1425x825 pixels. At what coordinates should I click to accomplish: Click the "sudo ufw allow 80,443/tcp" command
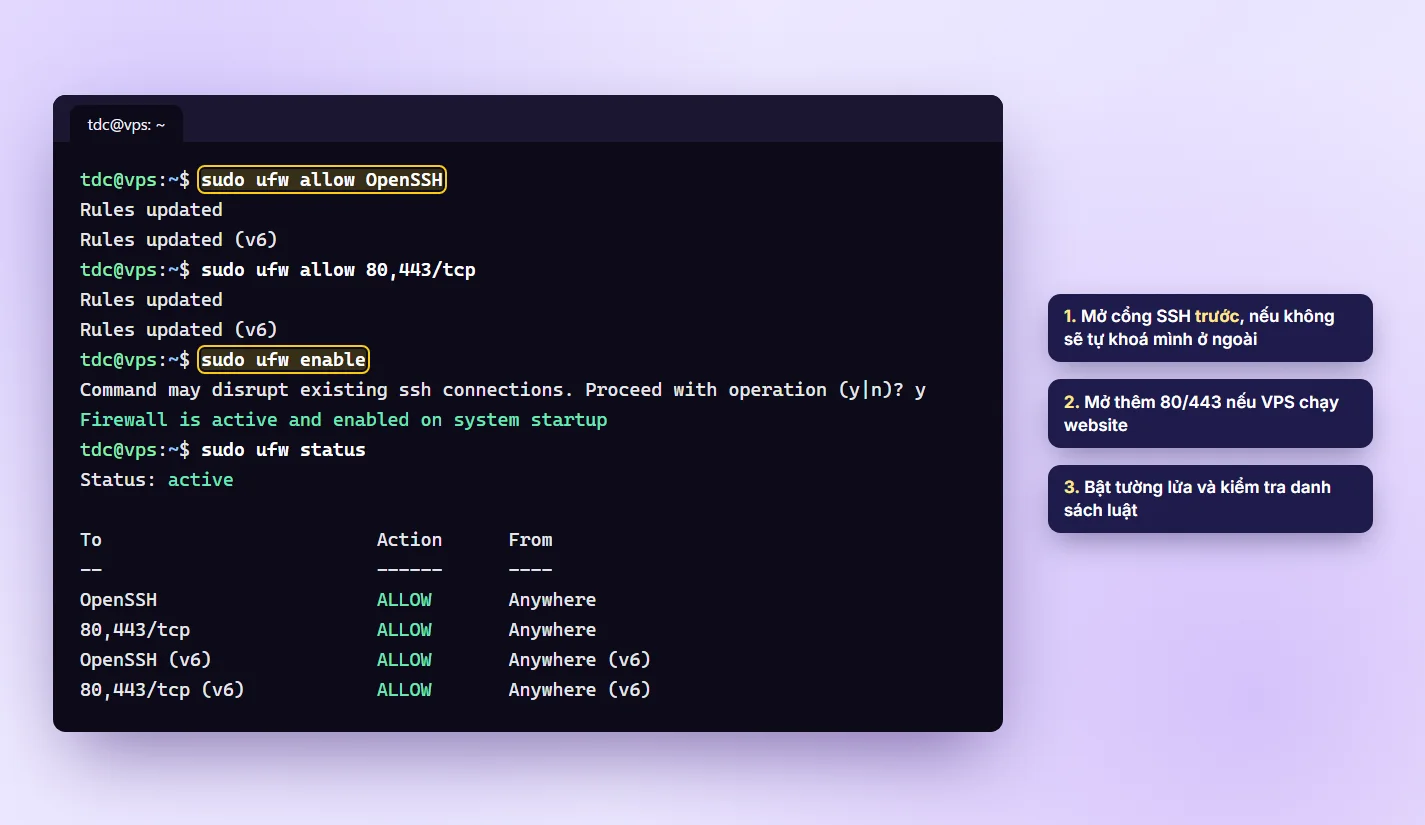tap(338, 270)
